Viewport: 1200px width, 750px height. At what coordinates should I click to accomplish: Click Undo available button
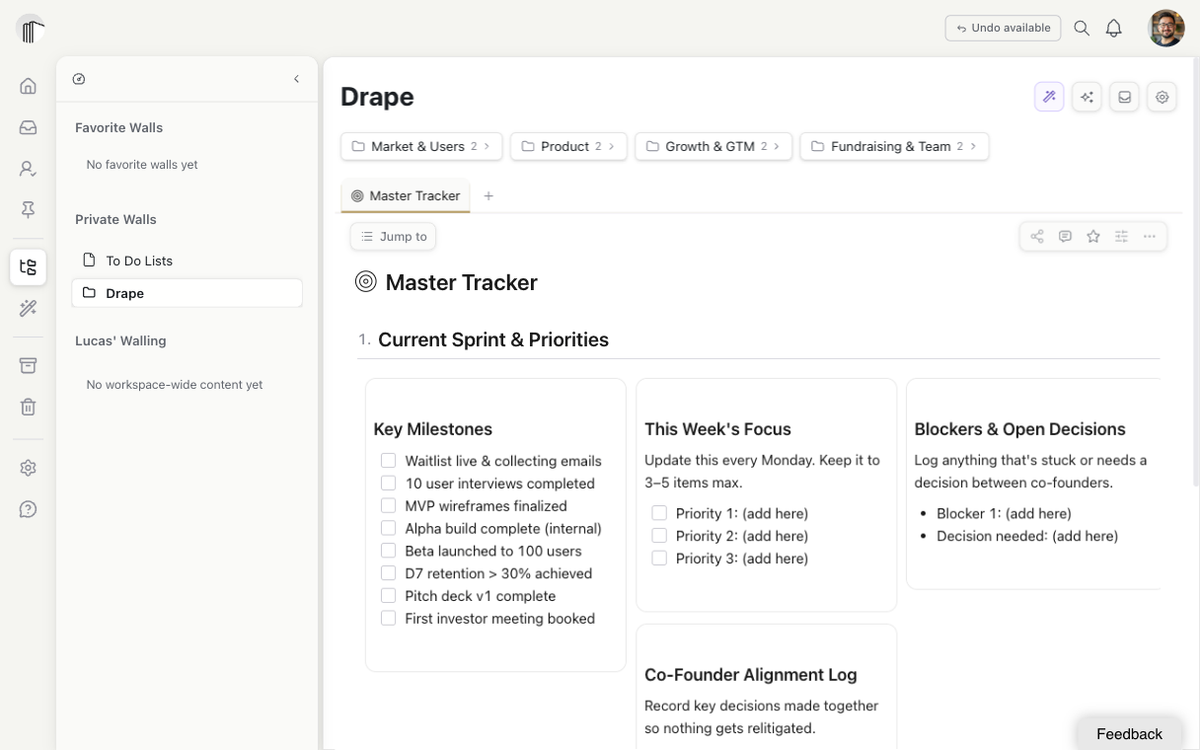pyautogui.click(x=1003, y=28)
